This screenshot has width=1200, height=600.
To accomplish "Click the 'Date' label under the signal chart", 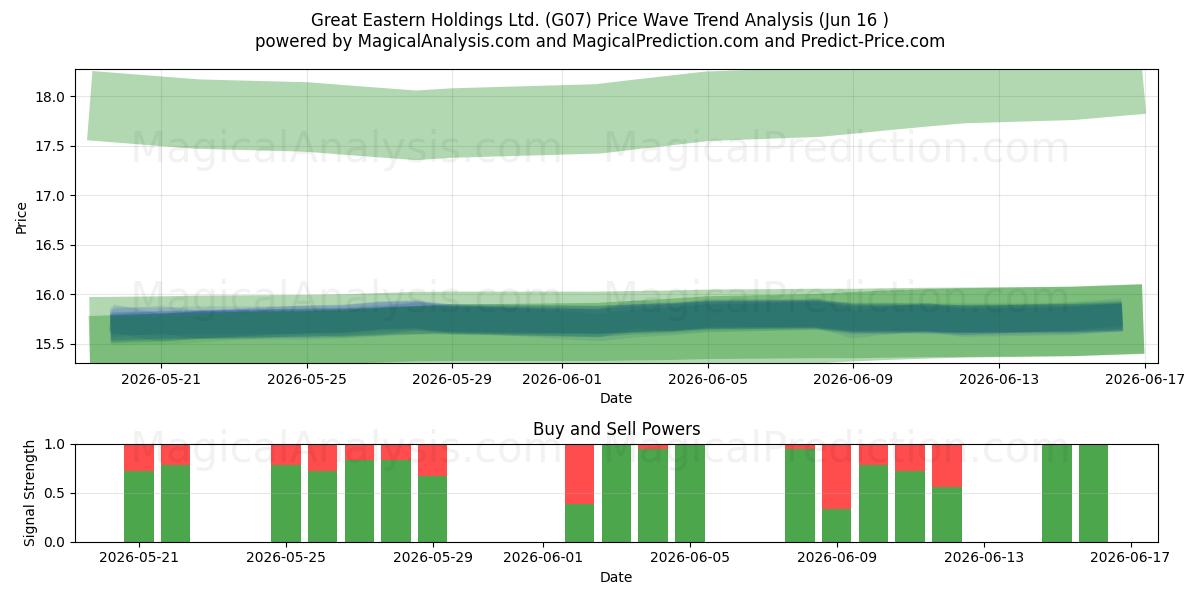I will point(616,577).
